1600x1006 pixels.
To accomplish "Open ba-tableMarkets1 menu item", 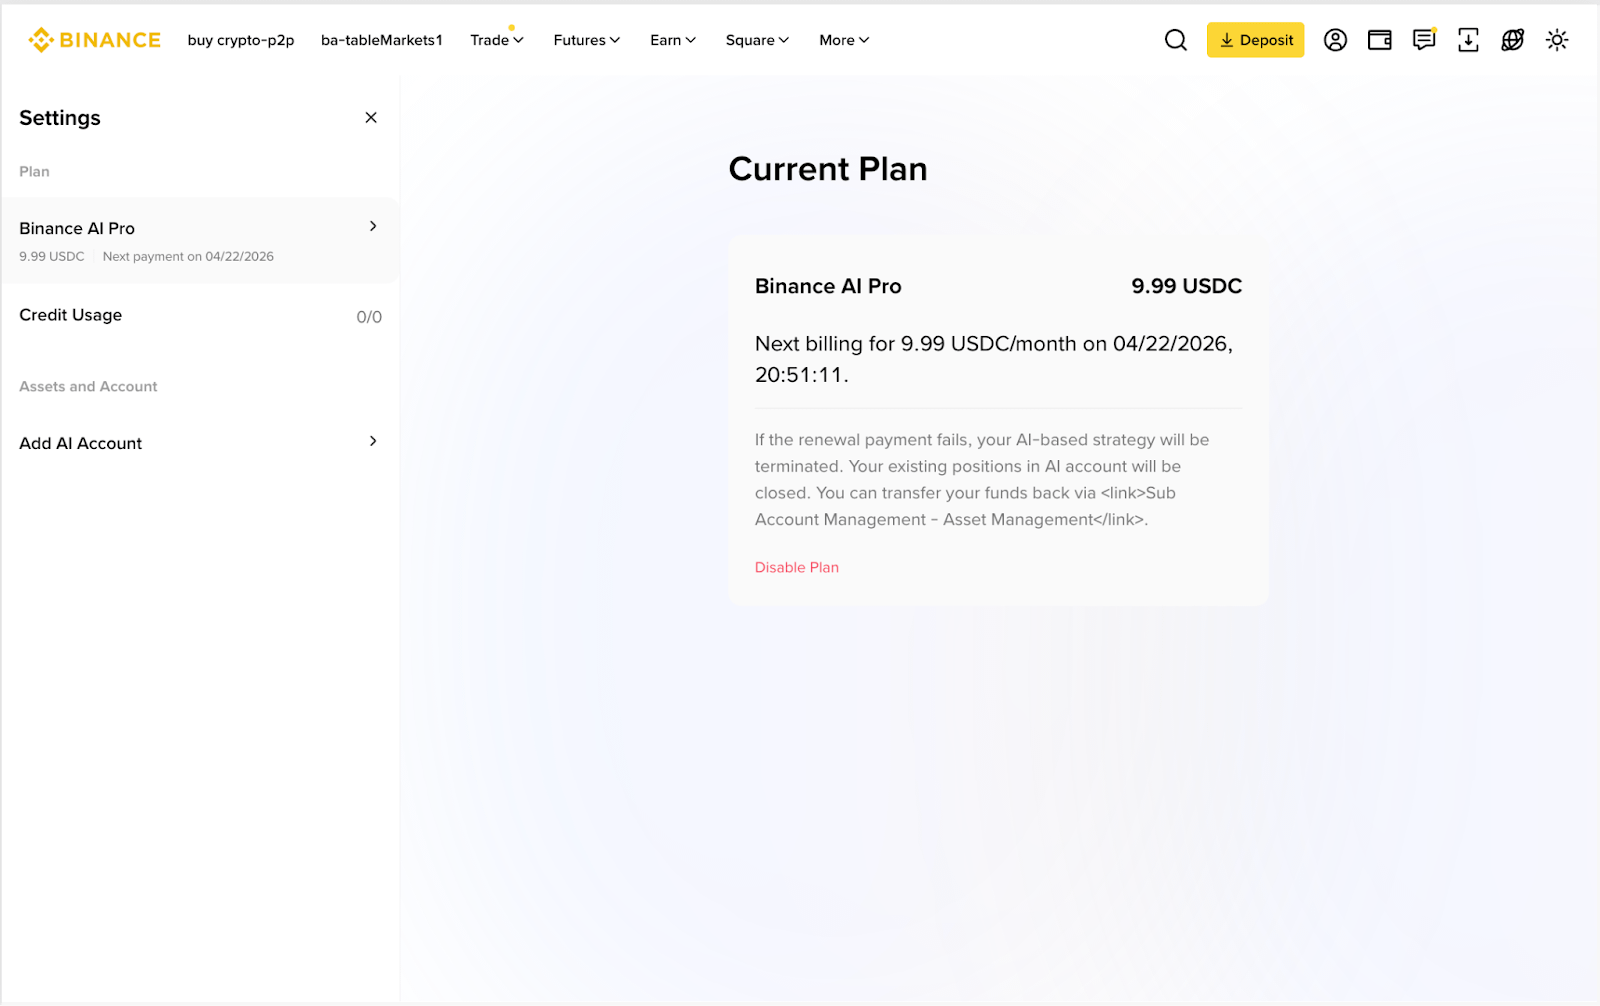I will pyautogui.click(x=381, y=40).
